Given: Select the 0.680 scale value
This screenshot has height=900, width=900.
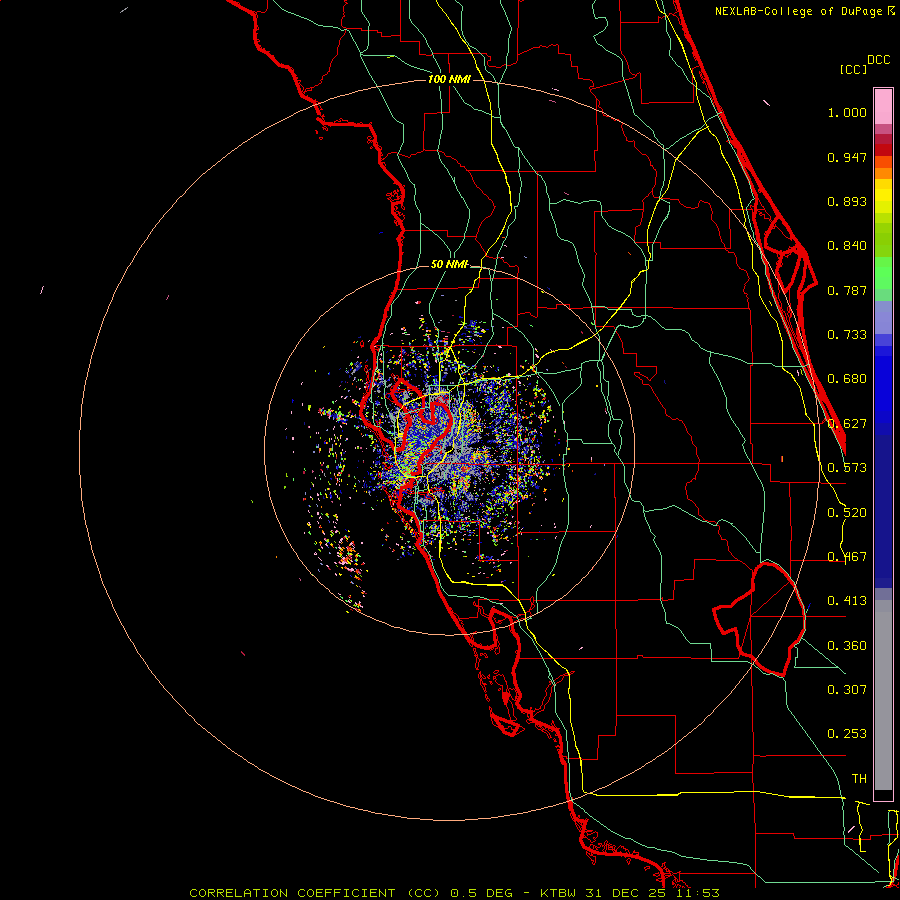Looking at the screenshot, I should [x=847, y=379].
